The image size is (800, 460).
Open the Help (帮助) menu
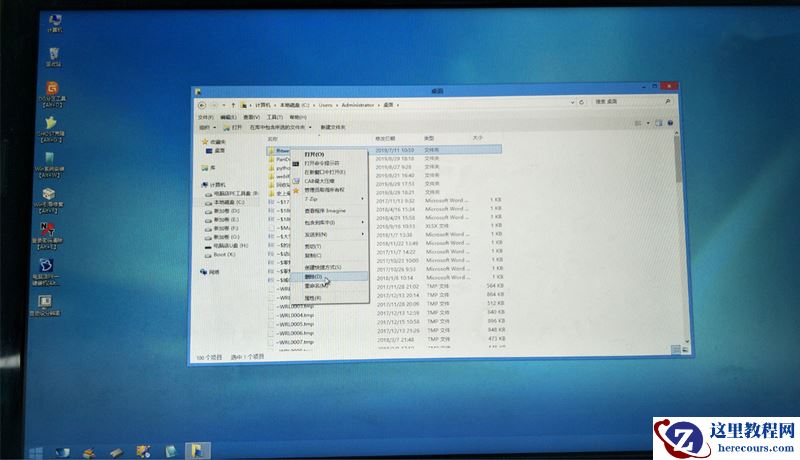[x=298, y=117]
